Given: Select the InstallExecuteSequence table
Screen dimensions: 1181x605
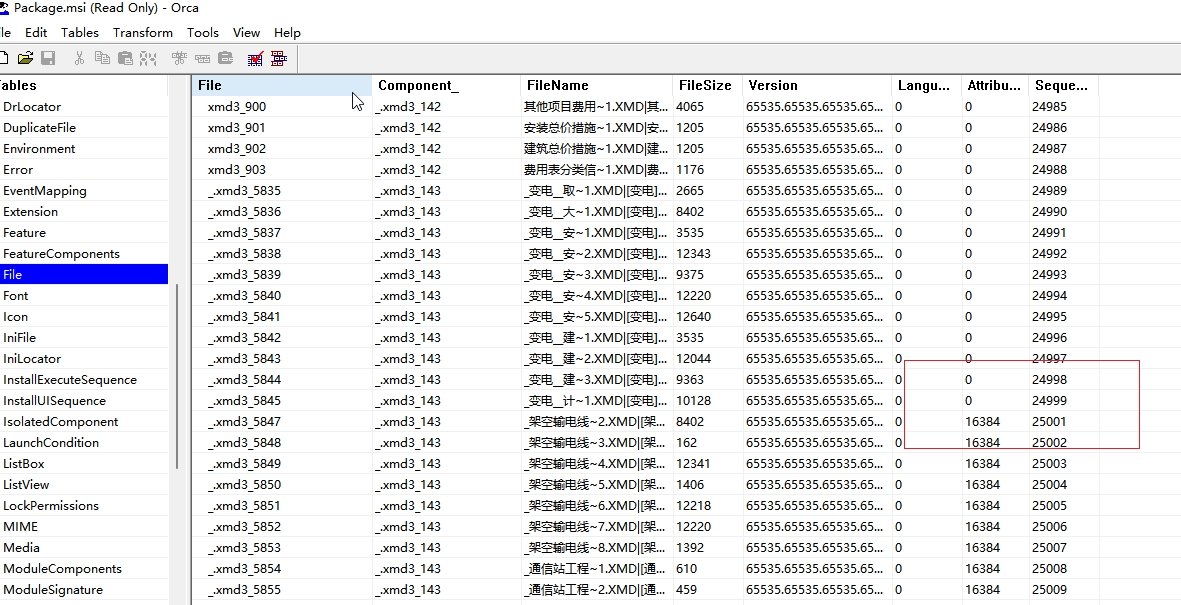Looking at the screenshot, I should [x=70, y=380].
